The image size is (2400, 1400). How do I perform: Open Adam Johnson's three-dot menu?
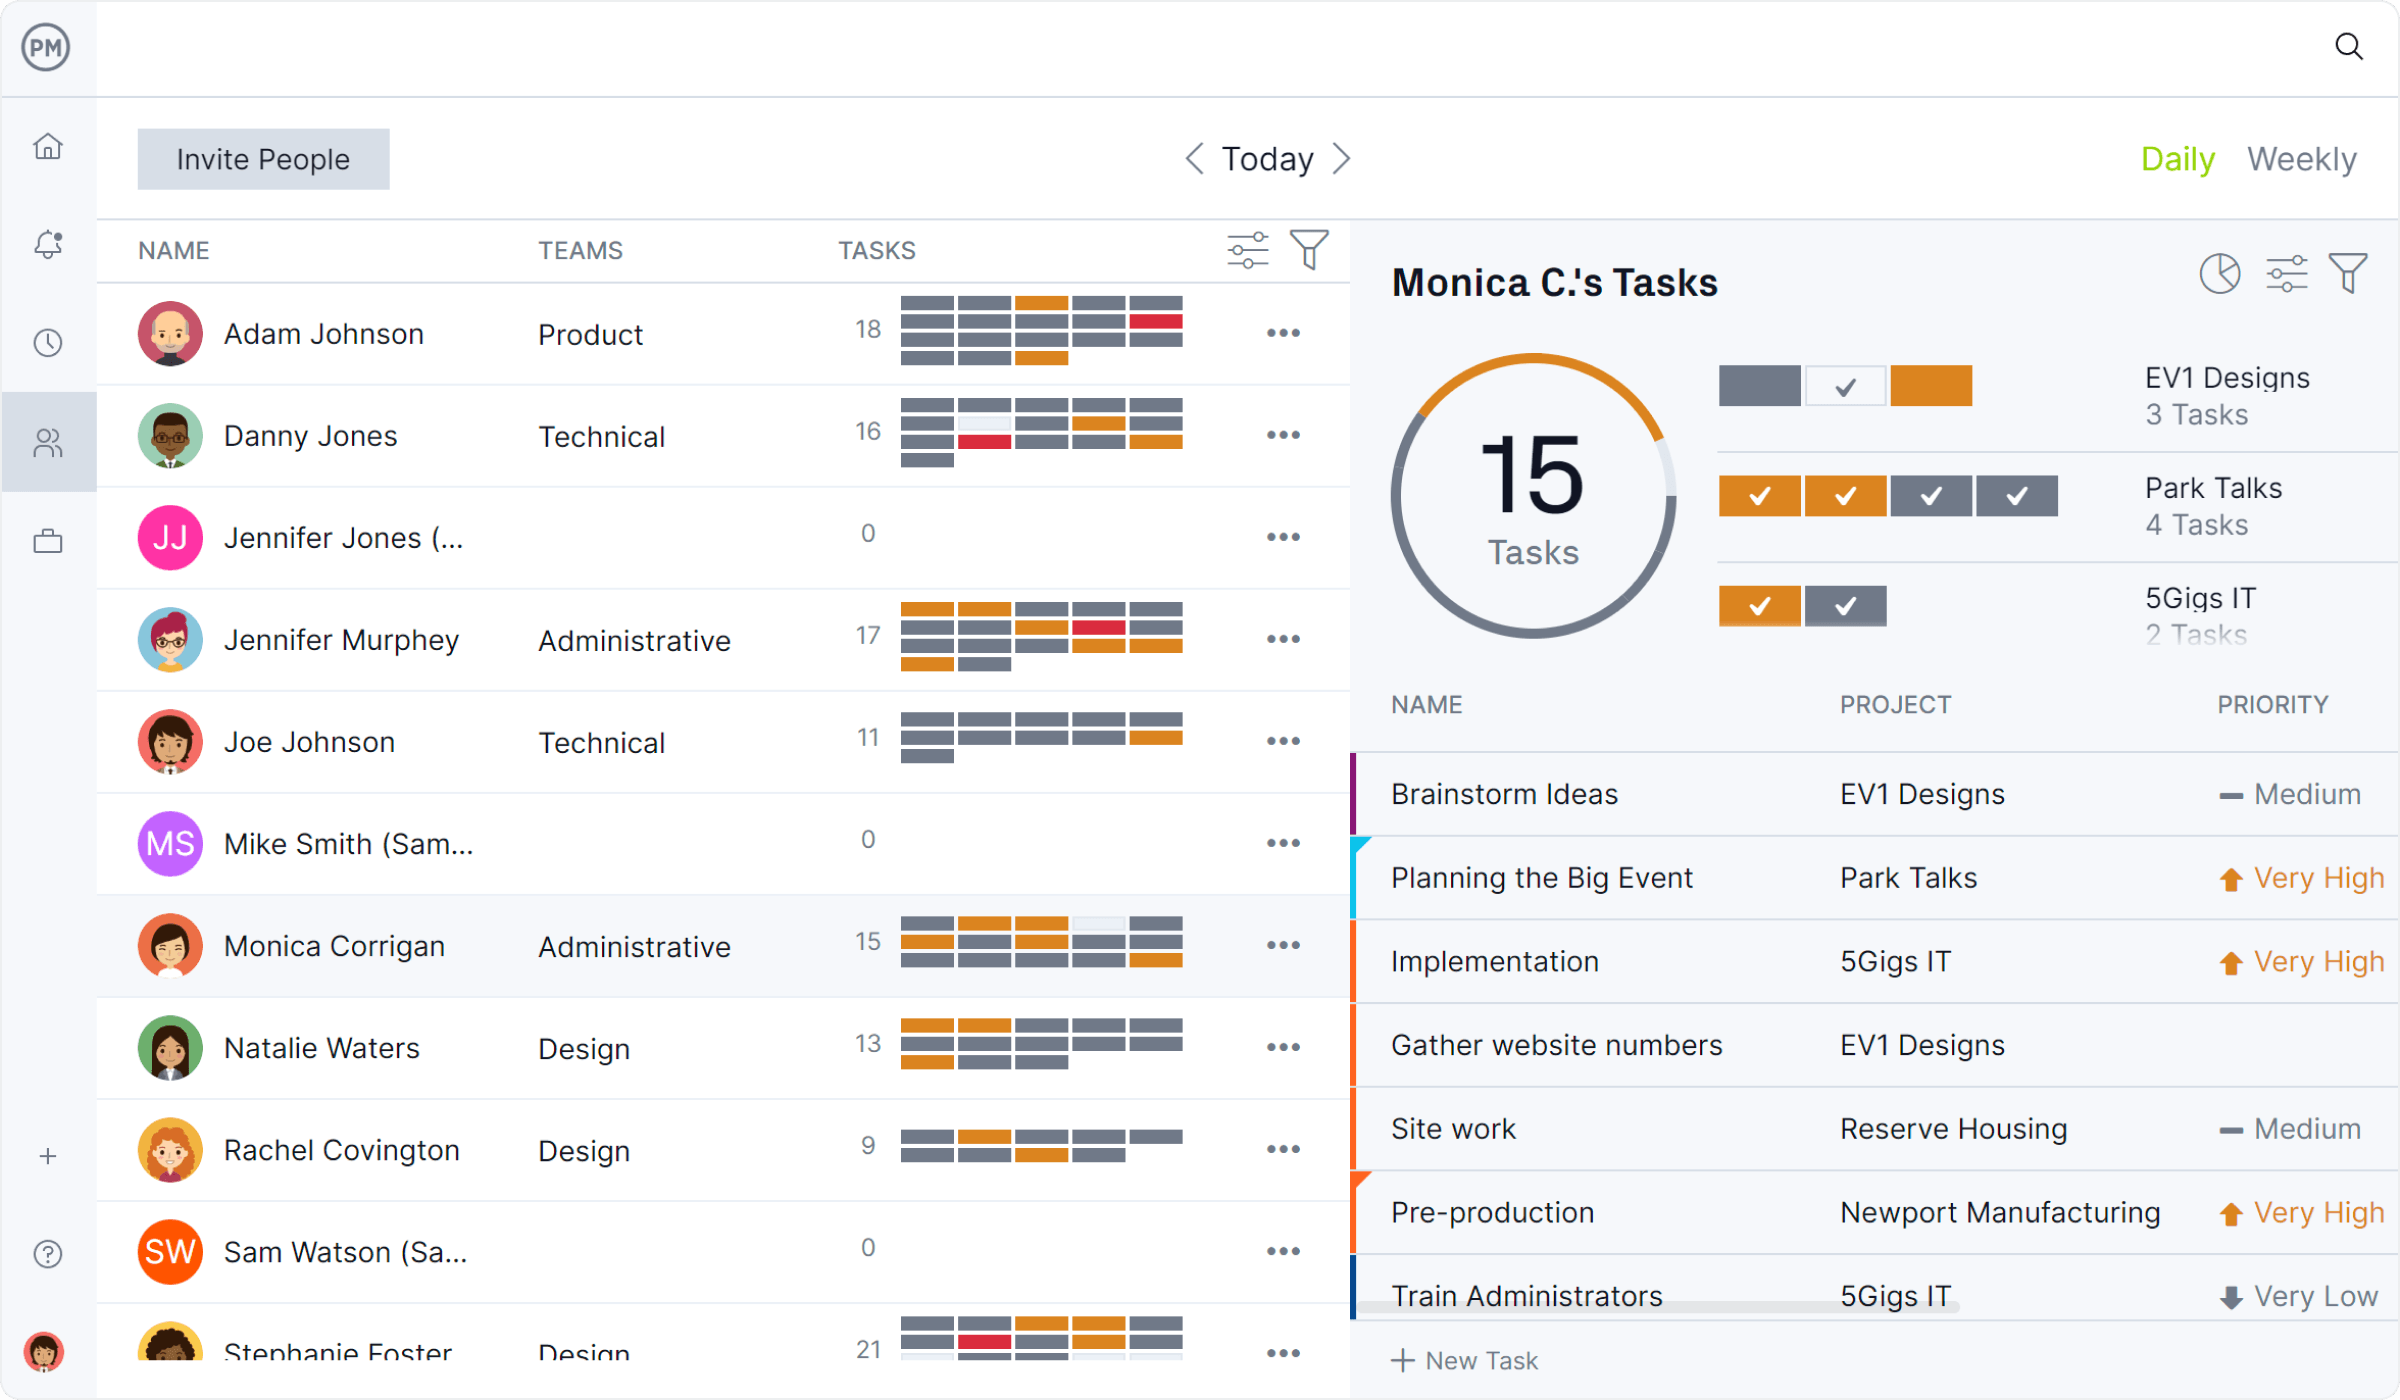pos(1283,333)
